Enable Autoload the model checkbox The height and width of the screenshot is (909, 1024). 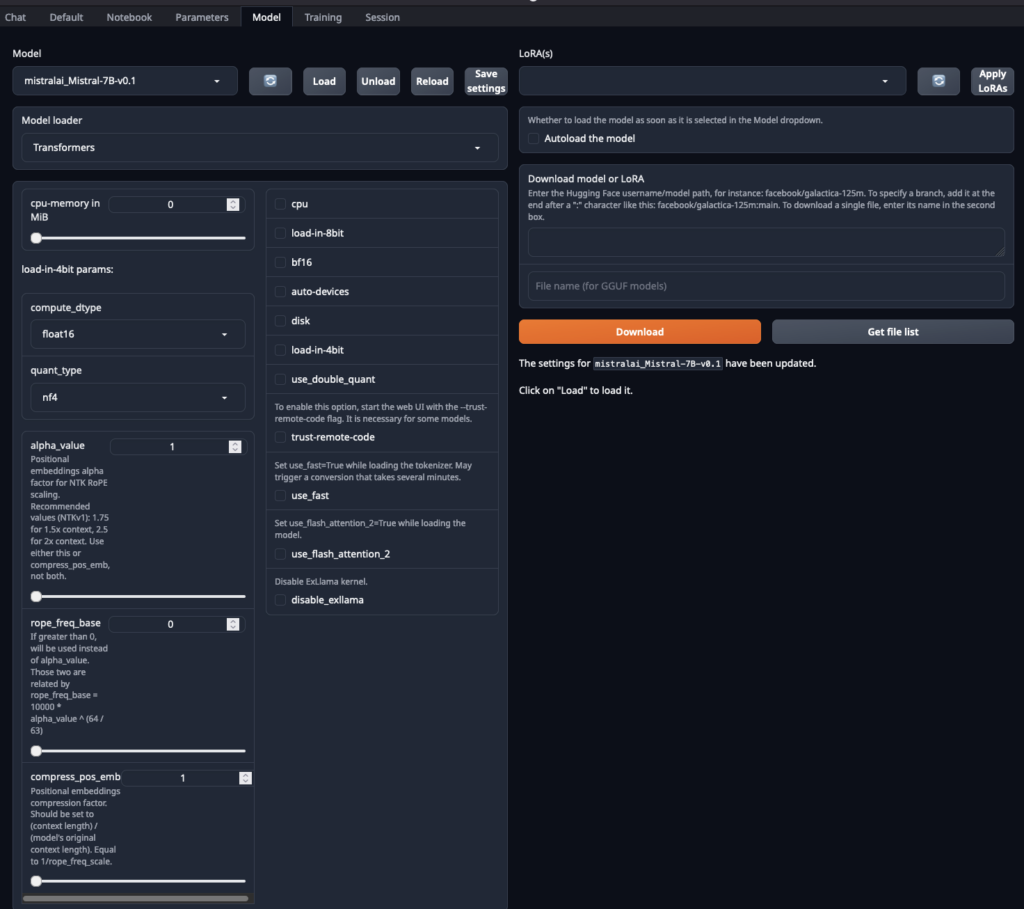pos(534,138)
